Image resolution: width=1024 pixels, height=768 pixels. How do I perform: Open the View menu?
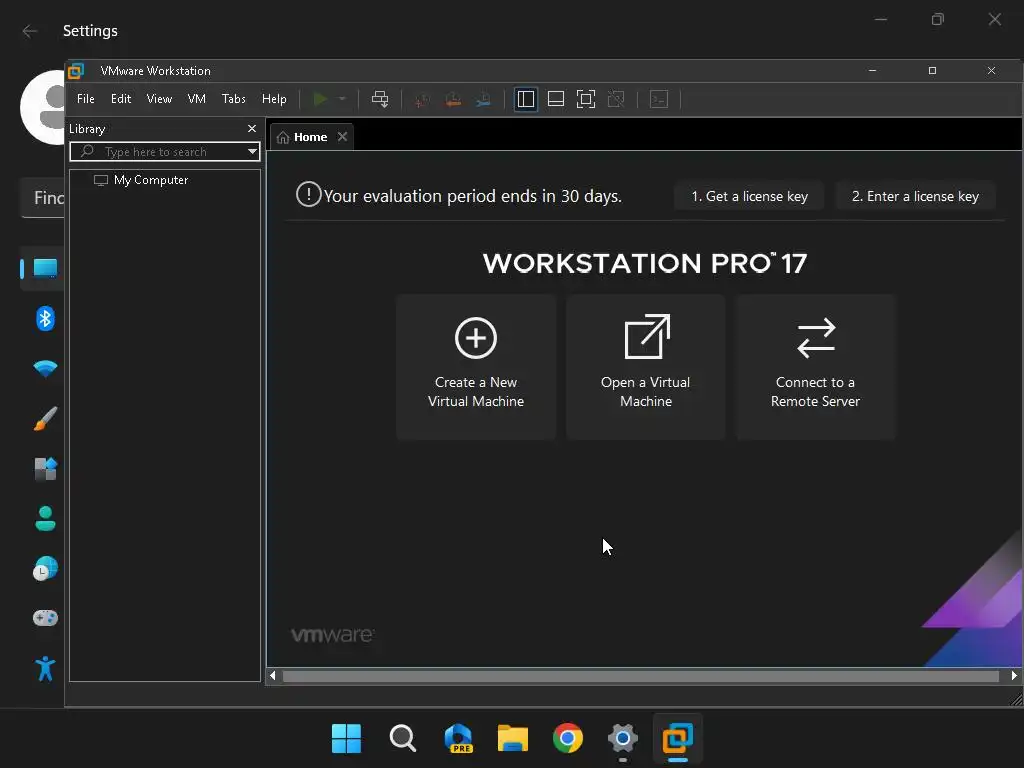coord(159,99)
